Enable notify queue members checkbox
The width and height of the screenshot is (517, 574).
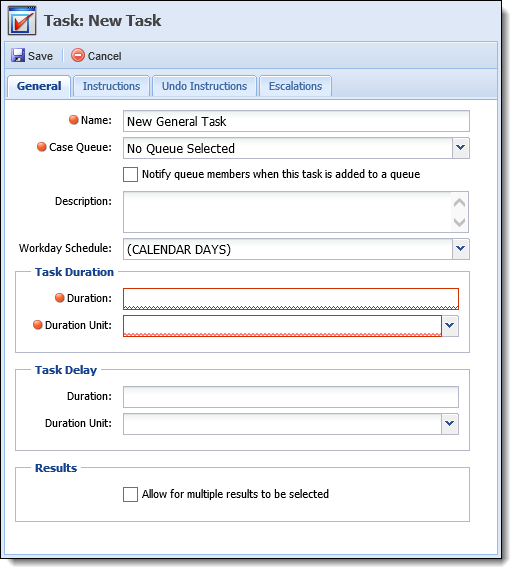[x=130, y=174]
